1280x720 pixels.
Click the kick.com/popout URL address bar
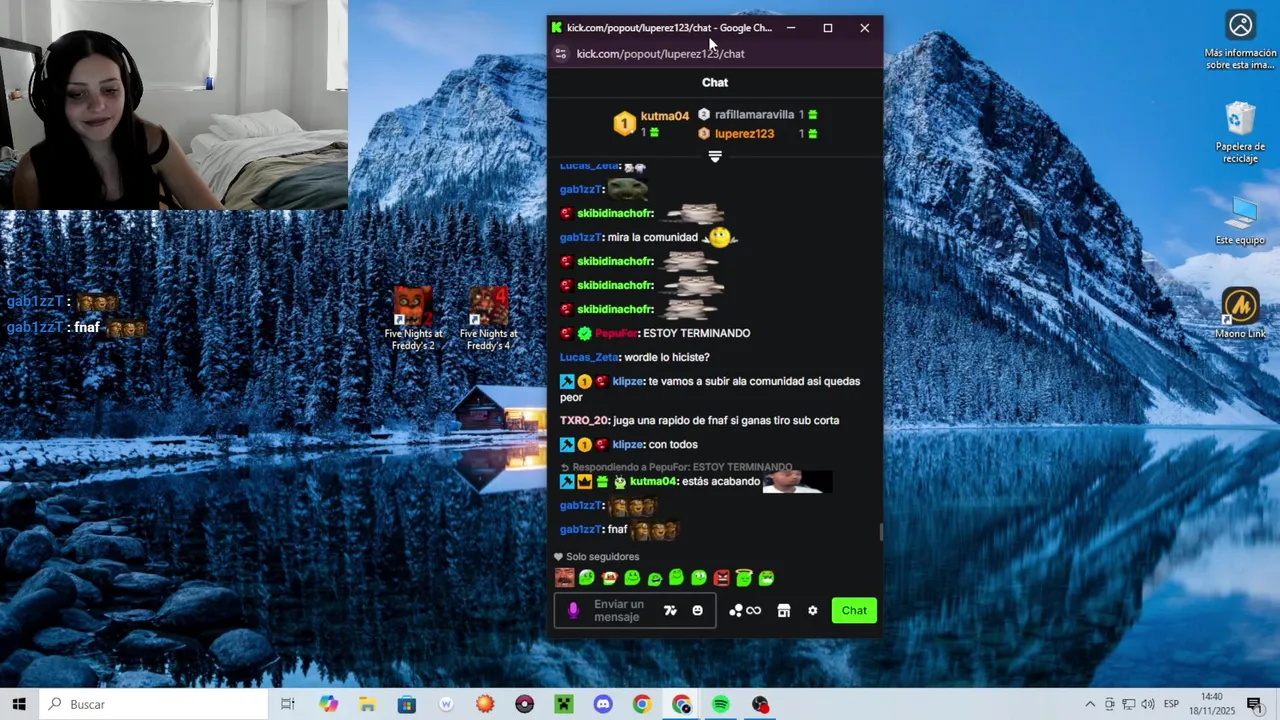click(x=660, y=54)
